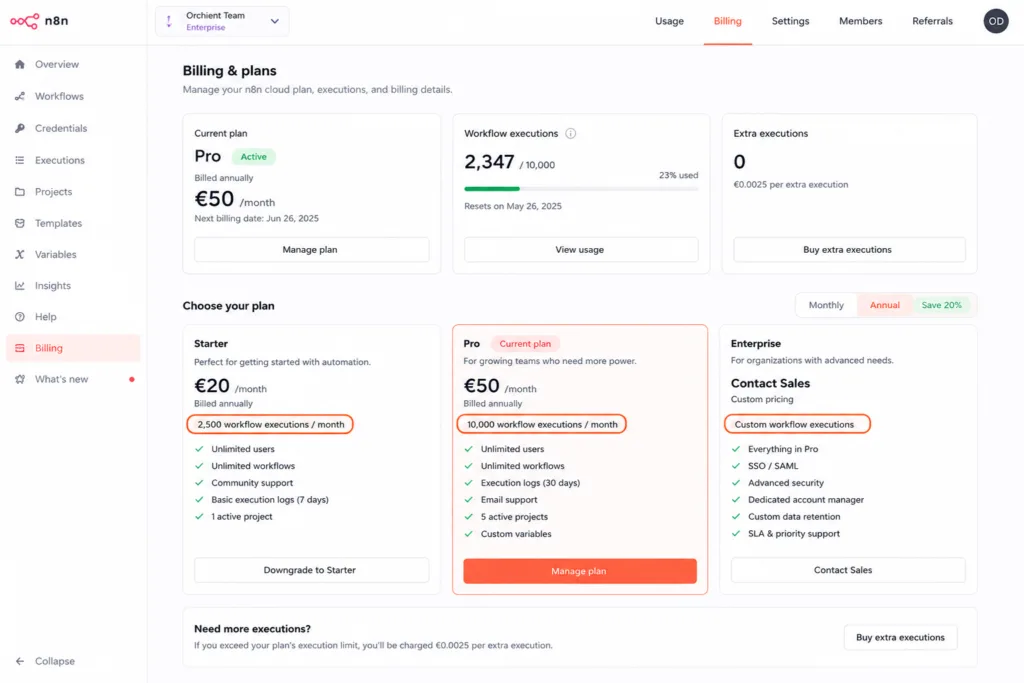Click the workflow executions progress bar
Screen dimensions: 1024x683
[x=581, y=189]
